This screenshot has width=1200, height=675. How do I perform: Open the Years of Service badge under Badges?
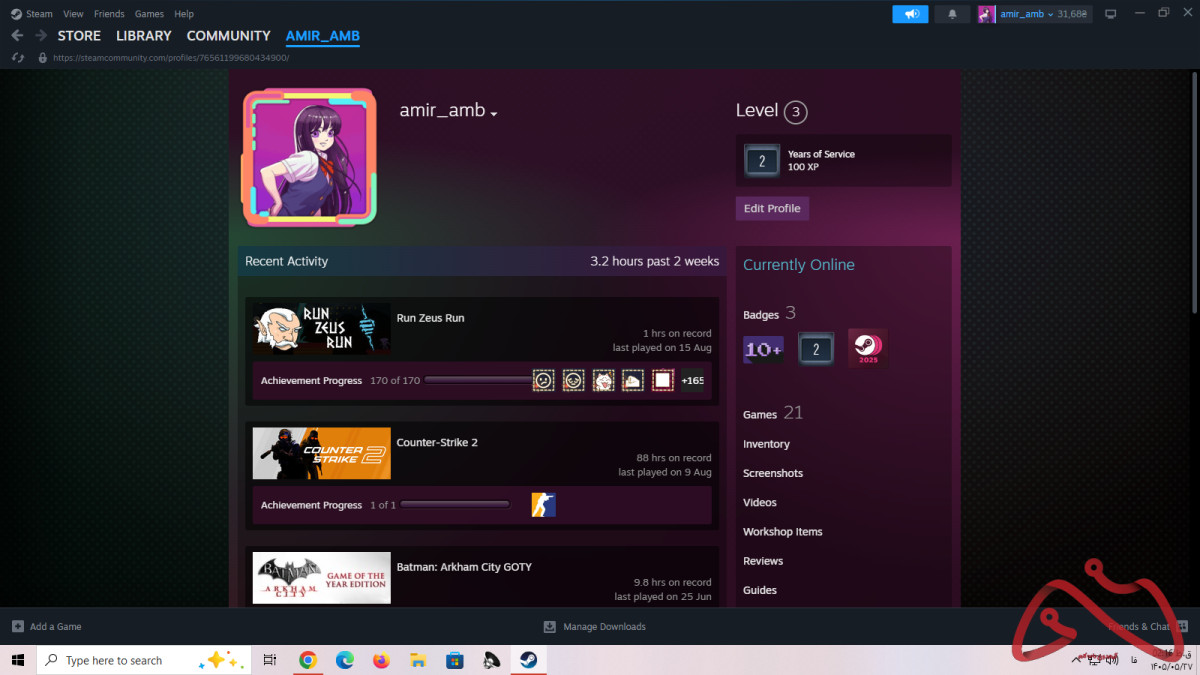point(816,349)
